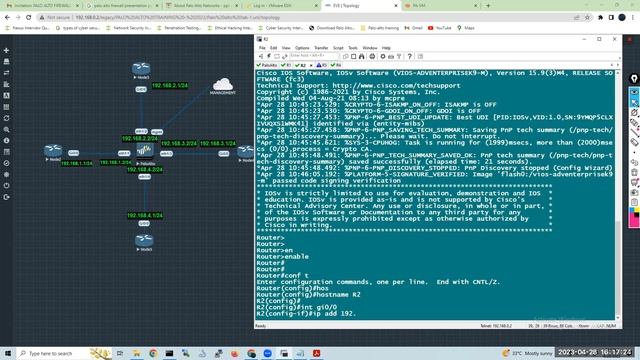
Task: Open the Gmail bookmark
Action: (x=413, y=28)
